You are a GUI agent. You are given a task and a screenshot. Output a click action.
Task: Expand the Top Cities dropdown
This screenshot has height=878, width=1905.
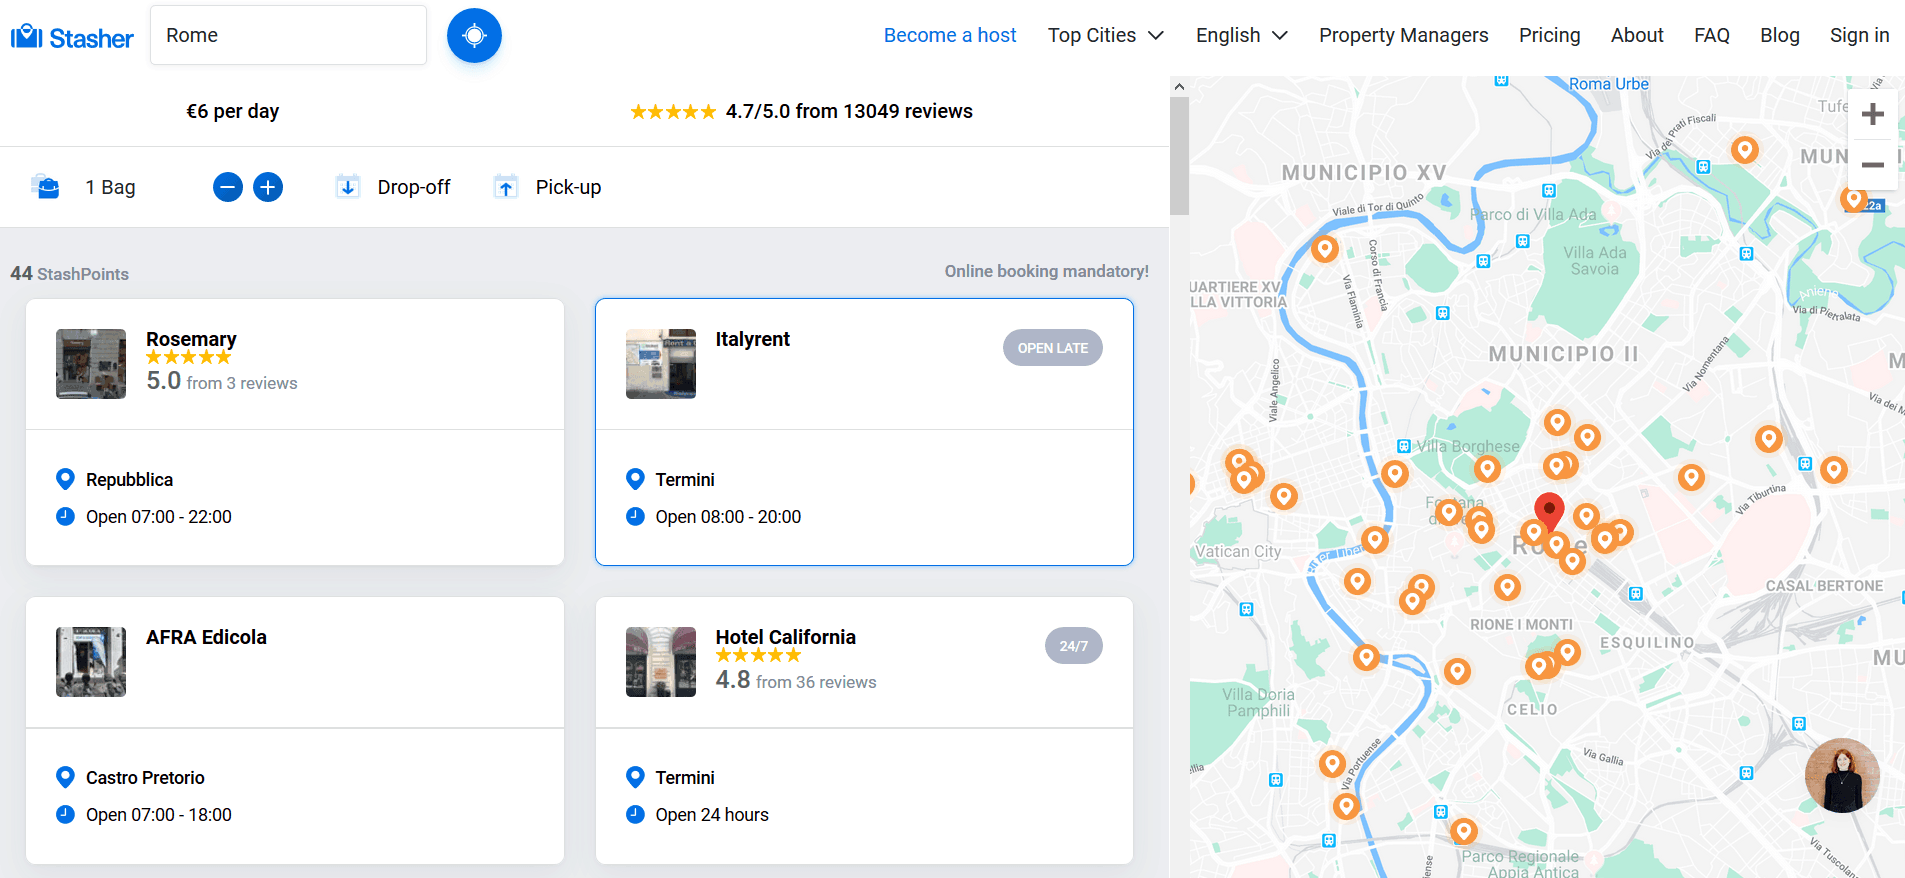click(1106, 35)
